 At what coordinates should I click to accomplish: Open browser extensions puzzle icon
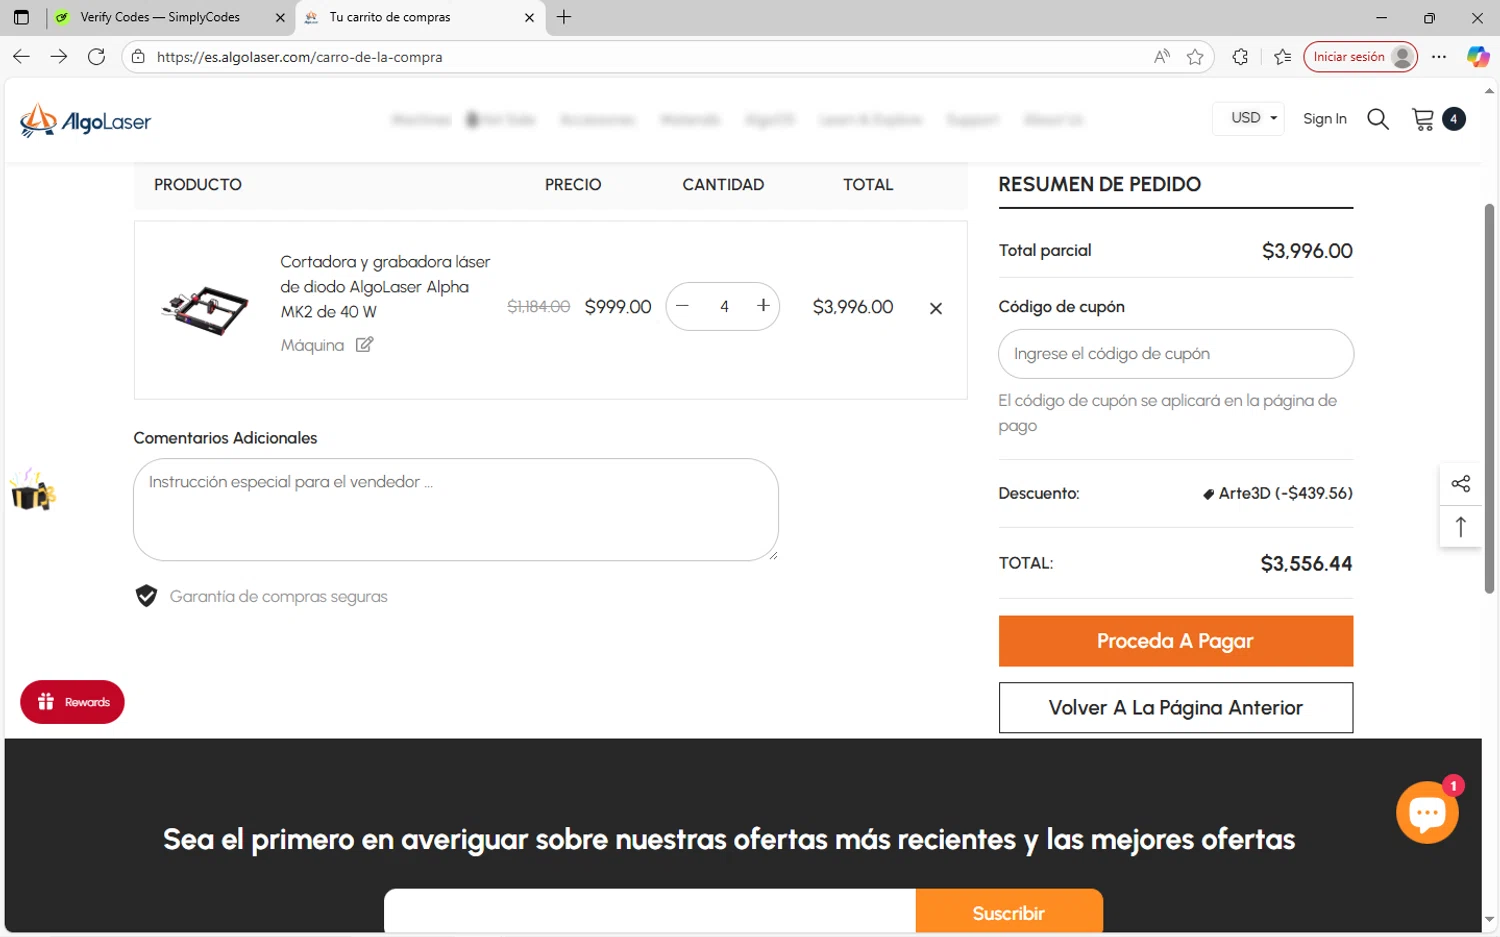[x=1240, y=57]
